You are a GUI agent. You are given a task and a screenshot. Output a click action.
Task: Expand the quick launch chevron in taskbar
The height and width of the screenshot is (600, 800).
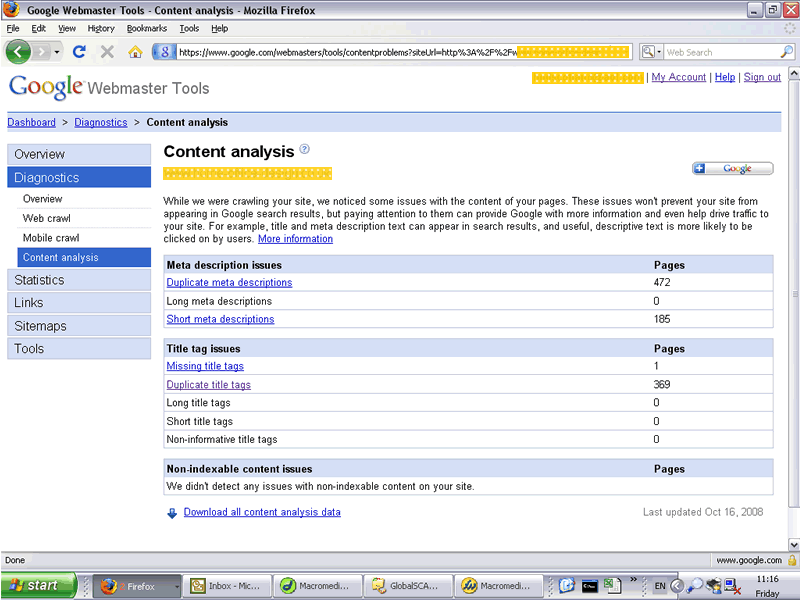(633, 580)
